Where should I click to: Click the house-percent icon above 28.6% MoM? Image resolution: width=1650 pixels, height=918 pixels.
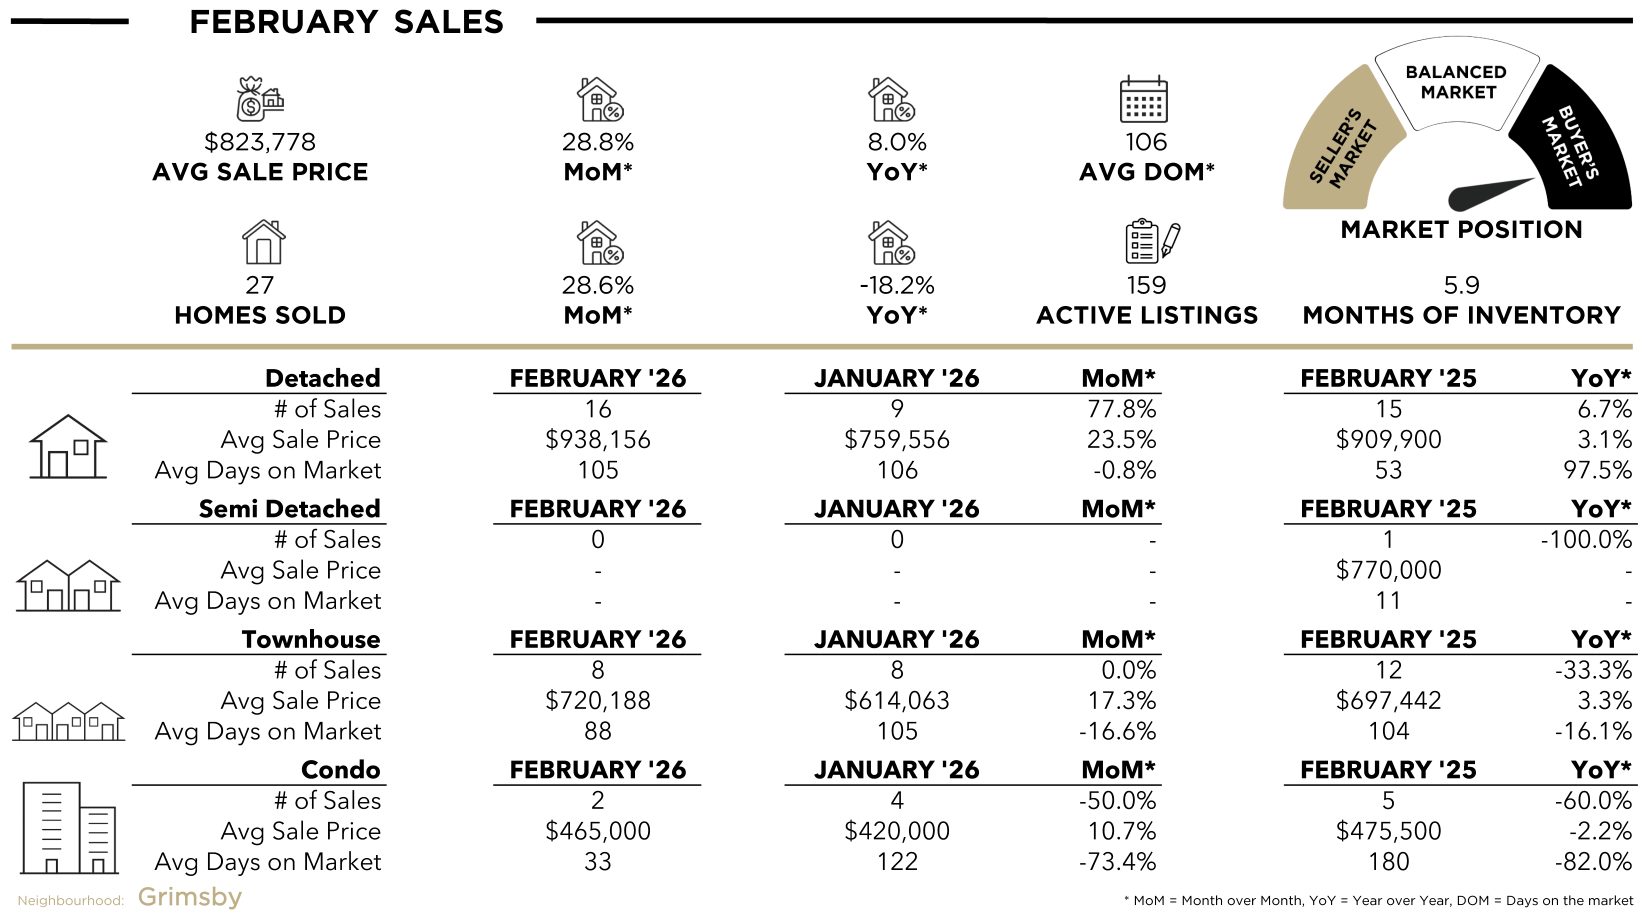tap(600, 243)
